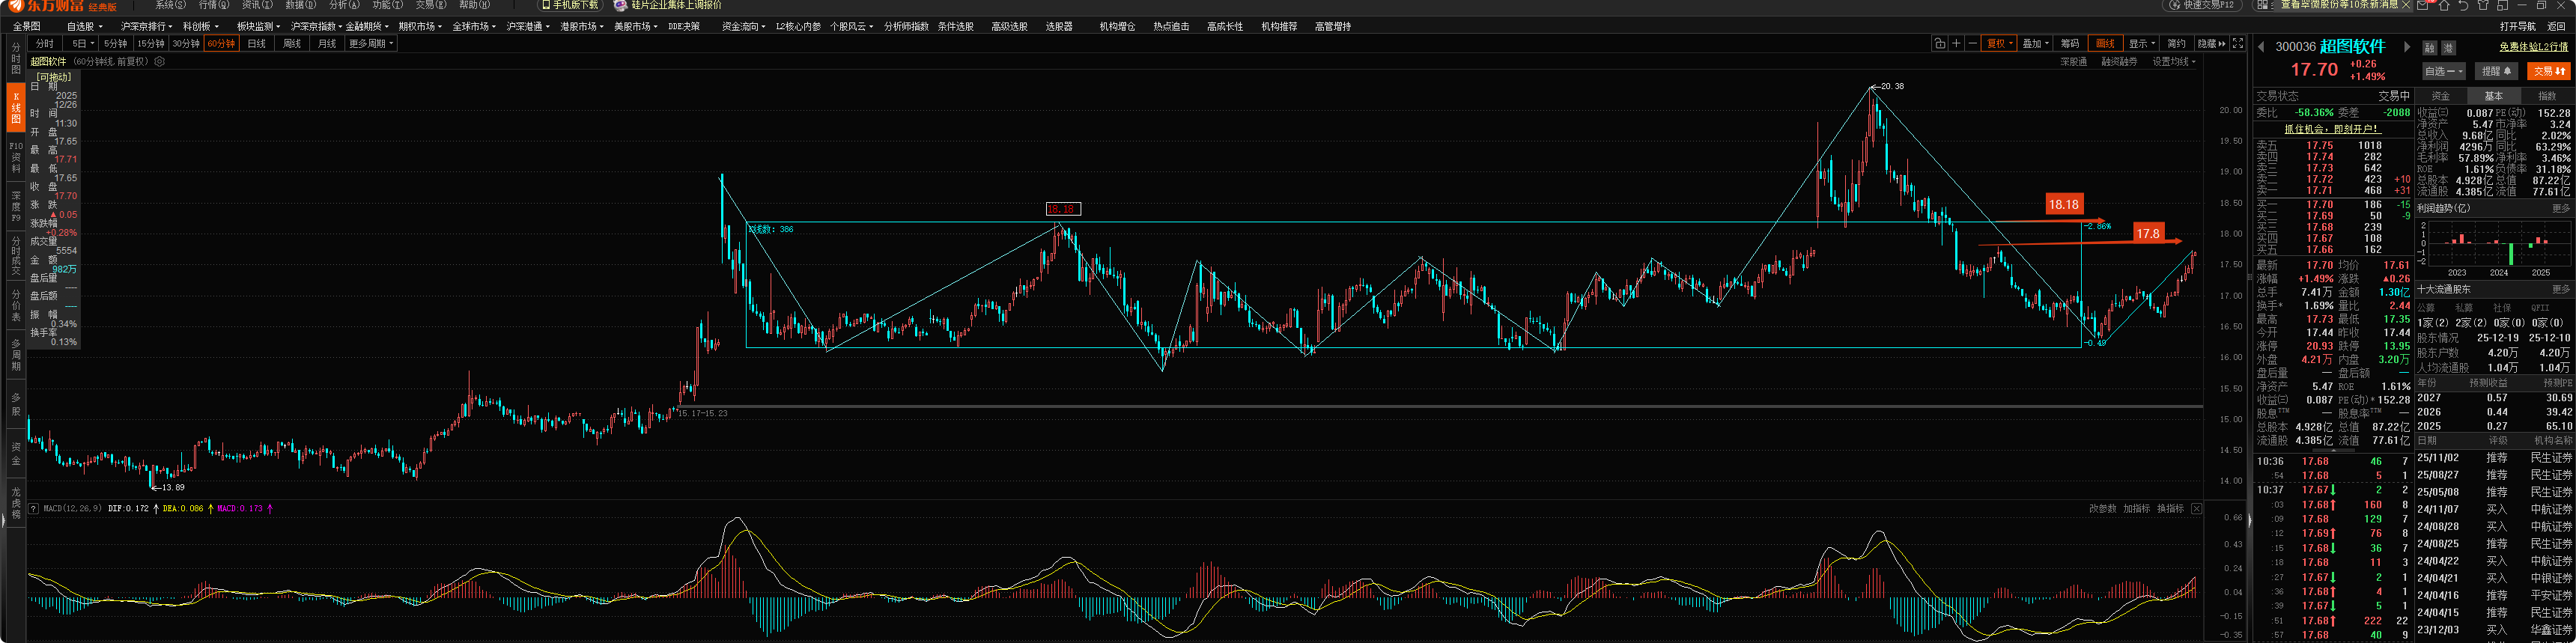Select the 资金 tab in right panel

click(2440, 96)
